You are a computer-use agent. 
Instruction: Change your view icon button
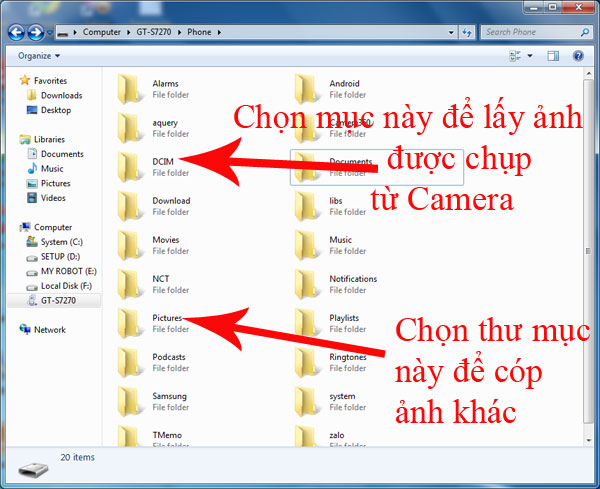515,56
